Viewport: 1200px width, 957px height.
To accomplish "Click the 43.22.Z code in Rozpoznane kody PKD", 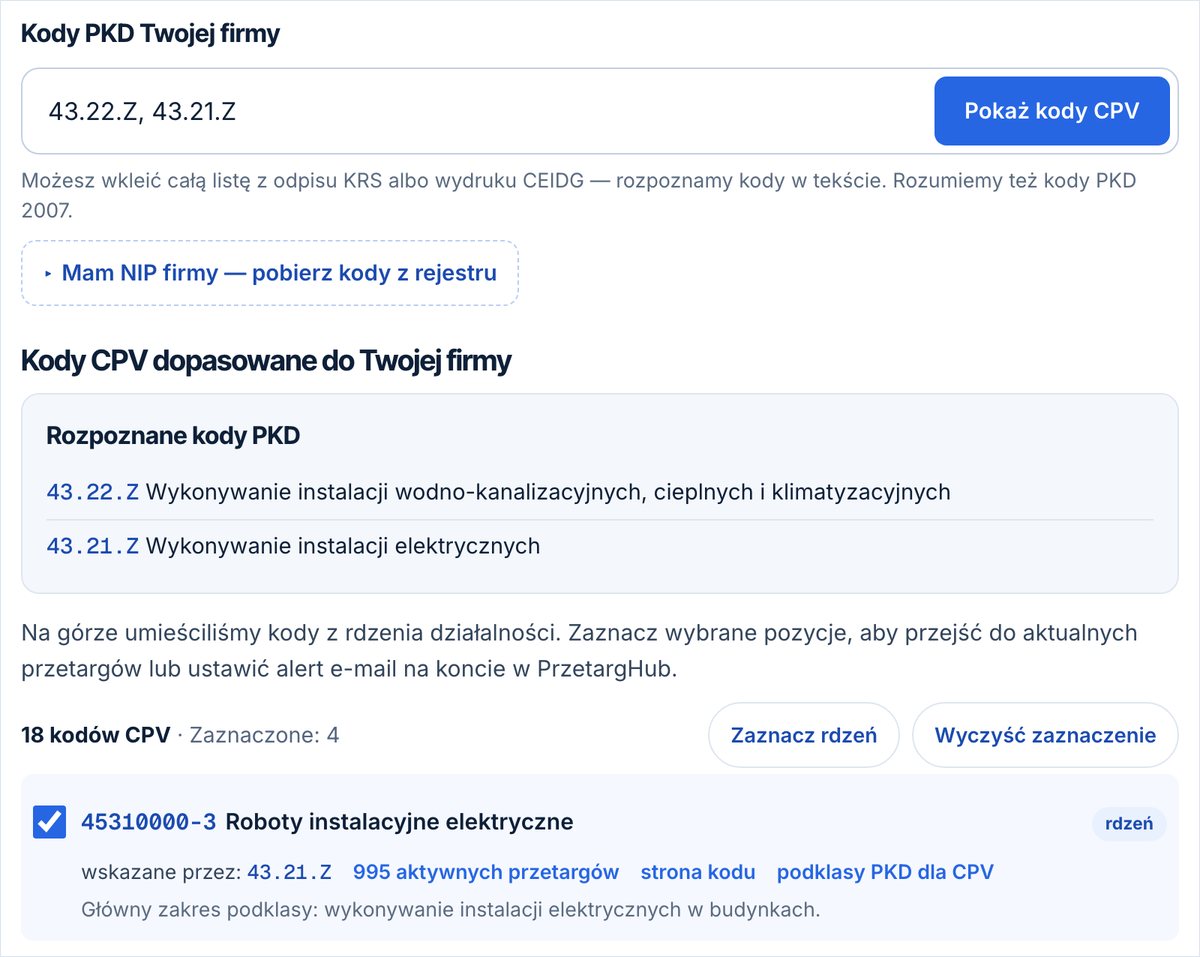I will click(x=93, y=492).
